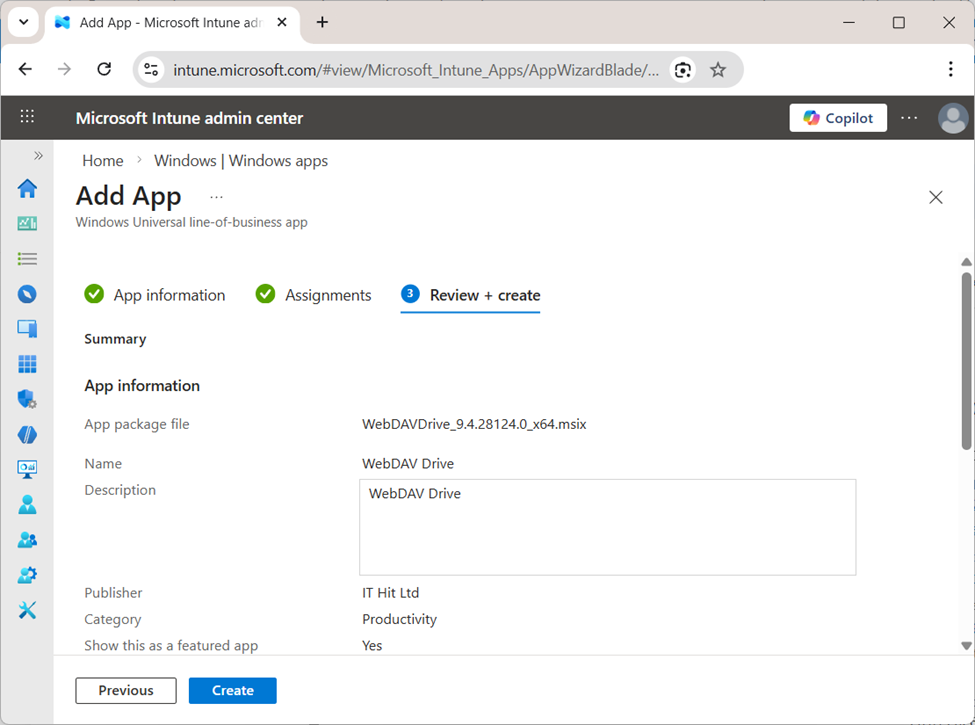The width and height of the screenshot is (975, 725).
Task: Launch Copilot from the top bar
Action: [x=838, y=117]
